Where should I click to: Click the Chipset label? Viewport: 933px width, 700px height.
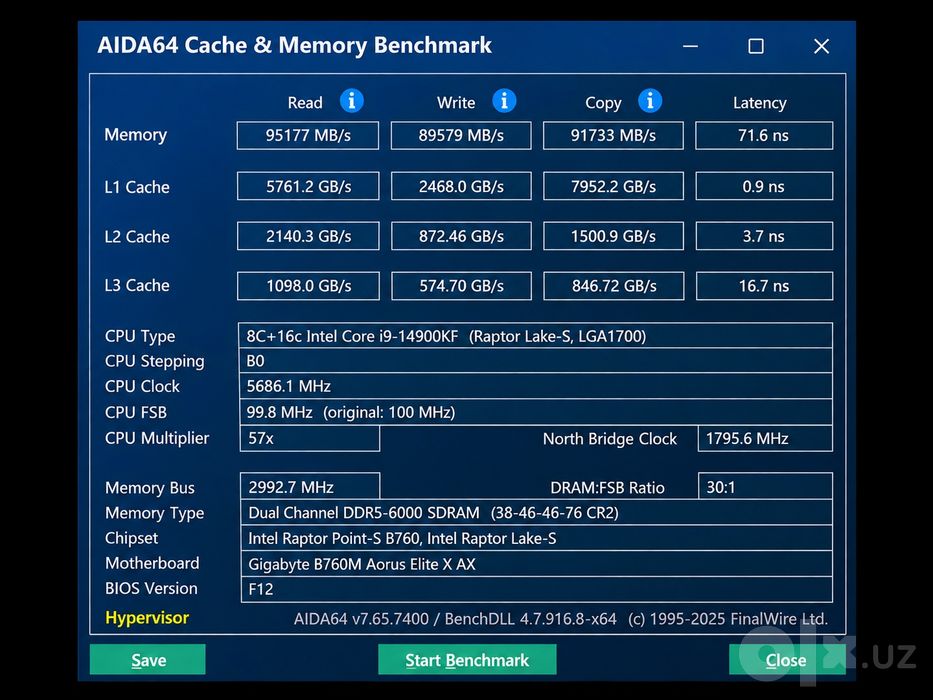(132, 538)
